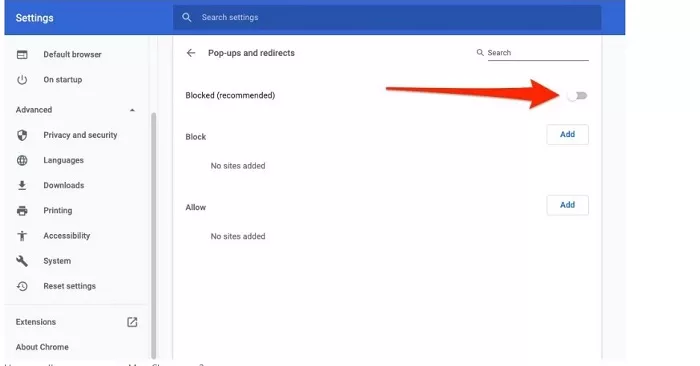The width and height of the screenshot is (700, 366).
Task: Open Reset settings section
Action: click(70, 286)
